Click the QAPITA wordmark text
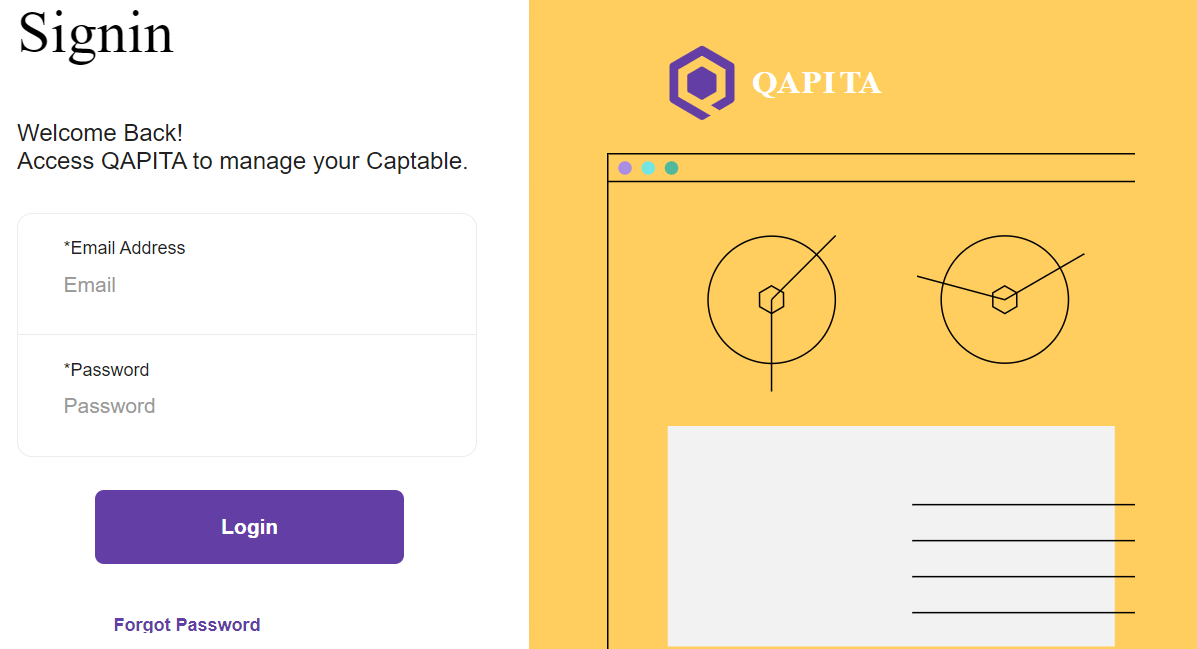Viewport: 1197px width, 649px height. (x=816, y=83)
